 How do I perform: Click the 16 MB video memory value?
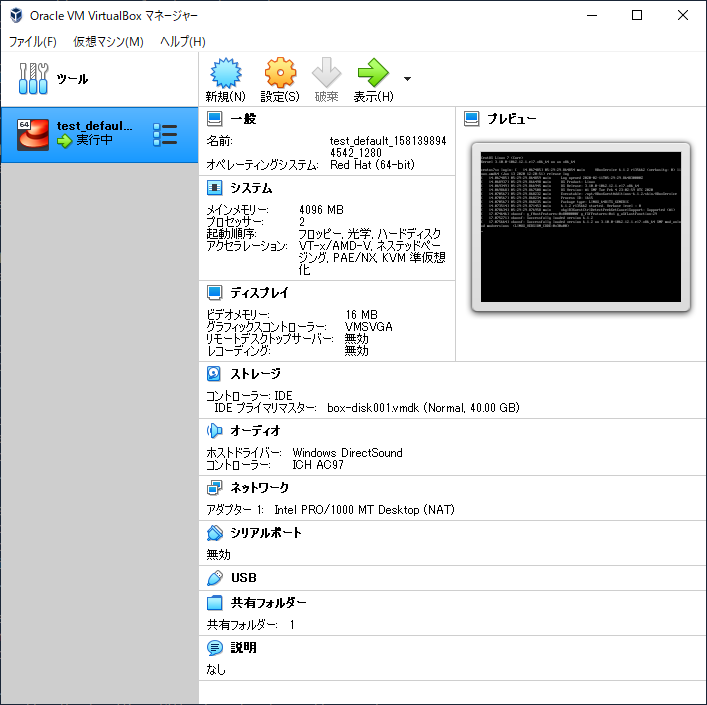pyautogui.click(x=361, y=314)
